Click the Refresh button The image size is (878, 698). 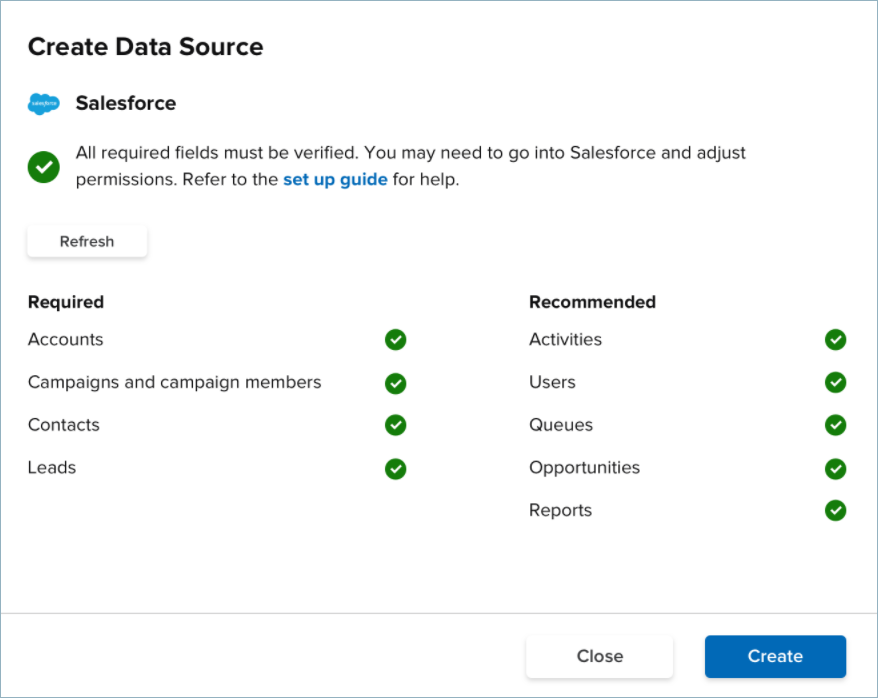tap(87, 241)
